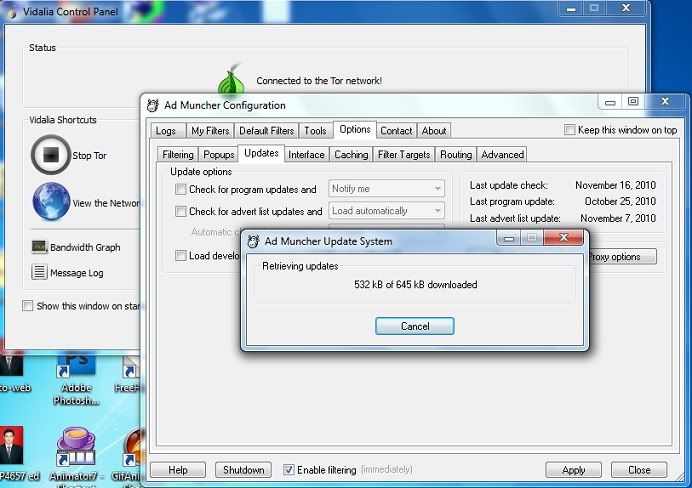Click the Stop Tor icon in Vidalia
The height and width of the screenshot is (488, 692).
click(51, 155)
